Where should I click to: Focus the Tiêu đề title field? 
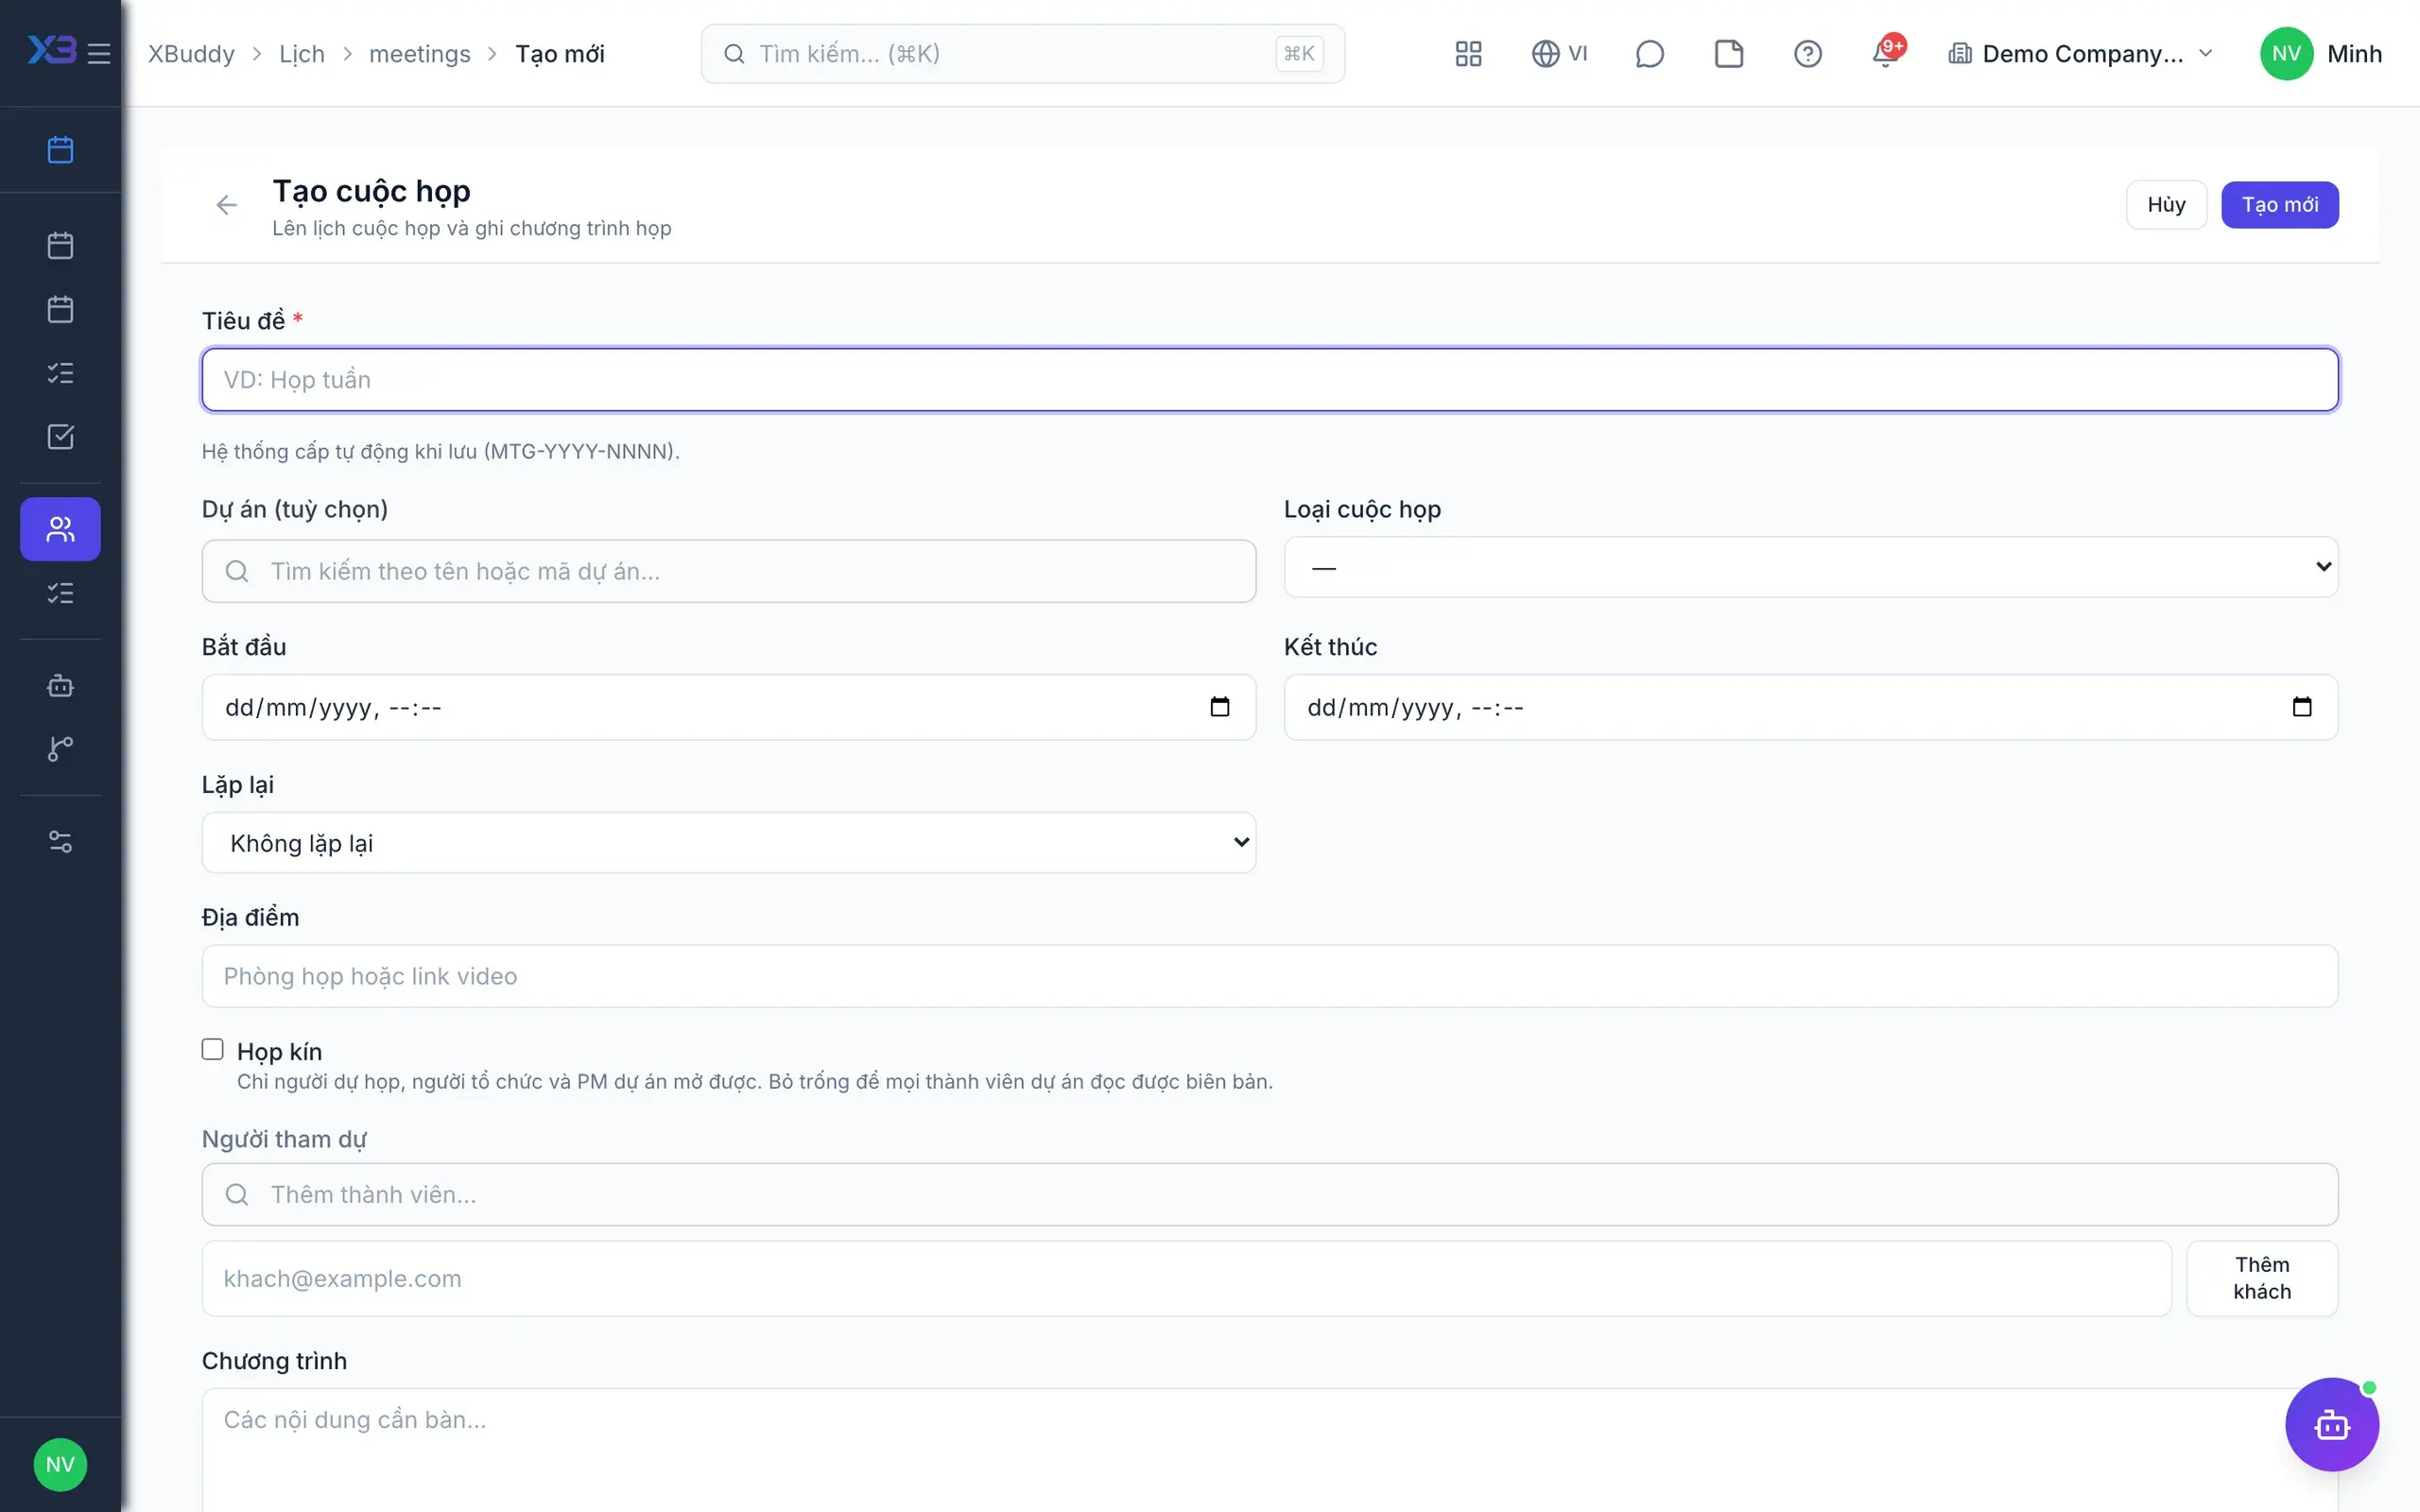[1270, 380]
